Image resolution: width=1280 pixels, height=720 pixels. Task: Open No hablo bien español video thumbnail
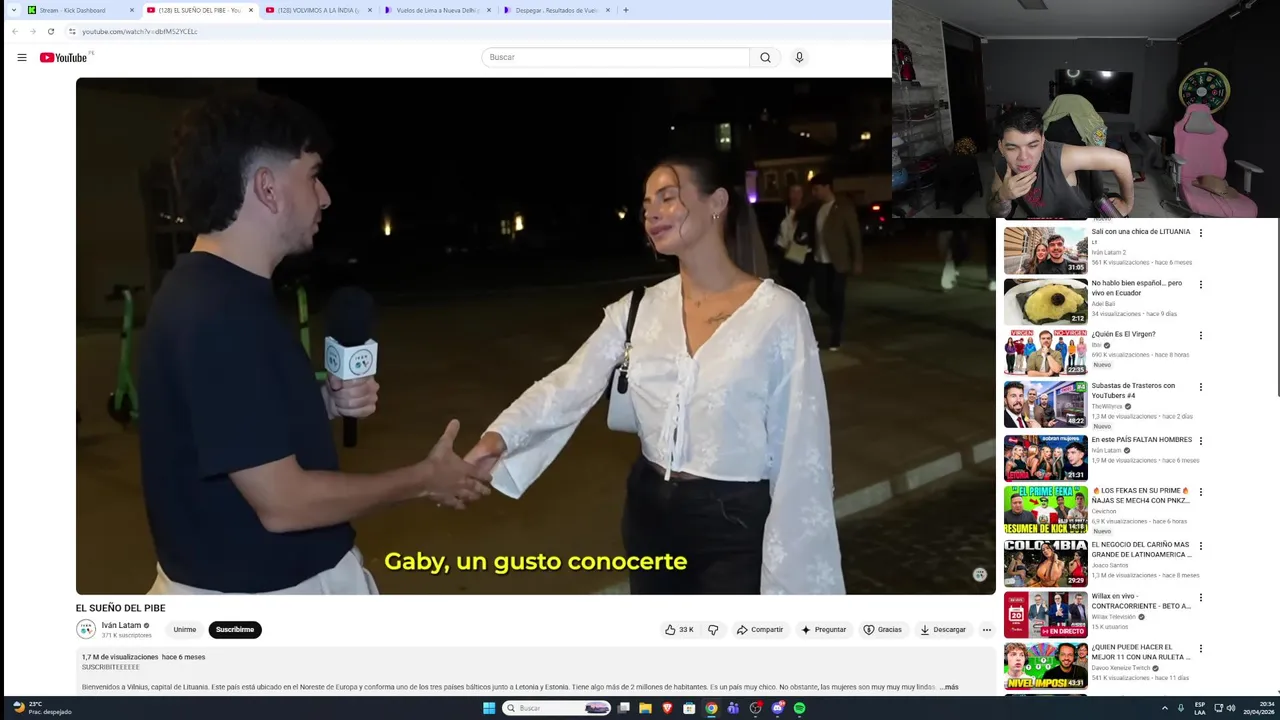(x=1046, y=301)
